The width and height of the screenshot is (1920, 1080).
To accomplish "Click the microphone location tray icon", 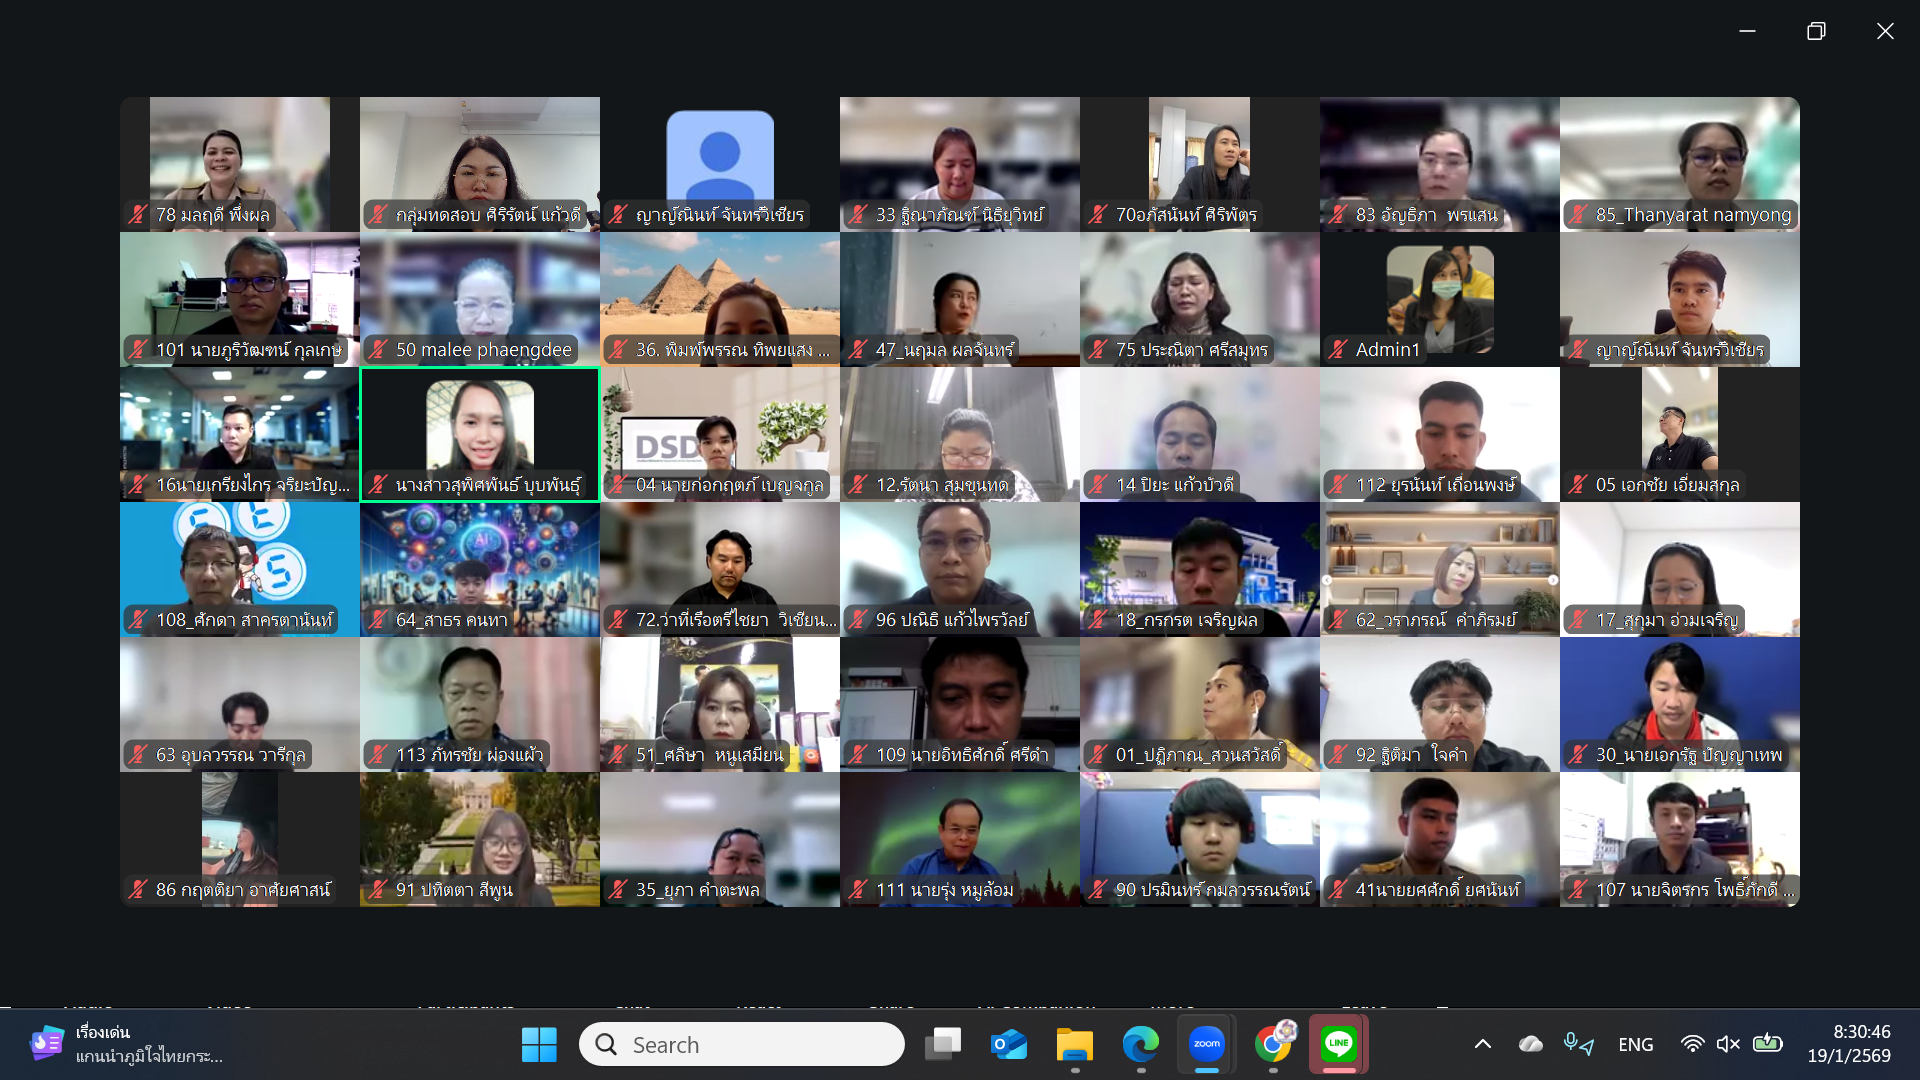I will click(1578, 1044).
